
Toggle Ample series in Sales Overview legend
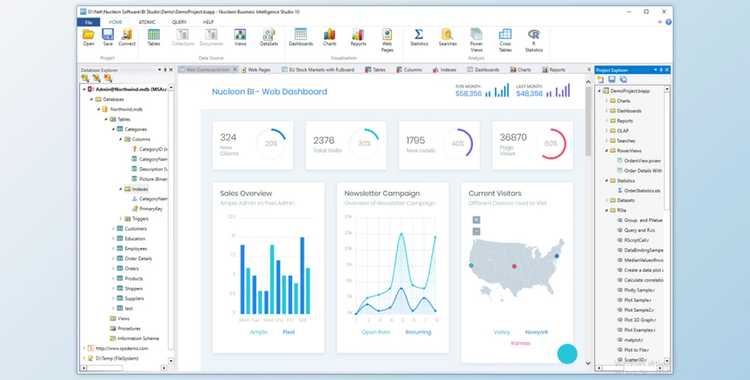[x=259, y=332]
